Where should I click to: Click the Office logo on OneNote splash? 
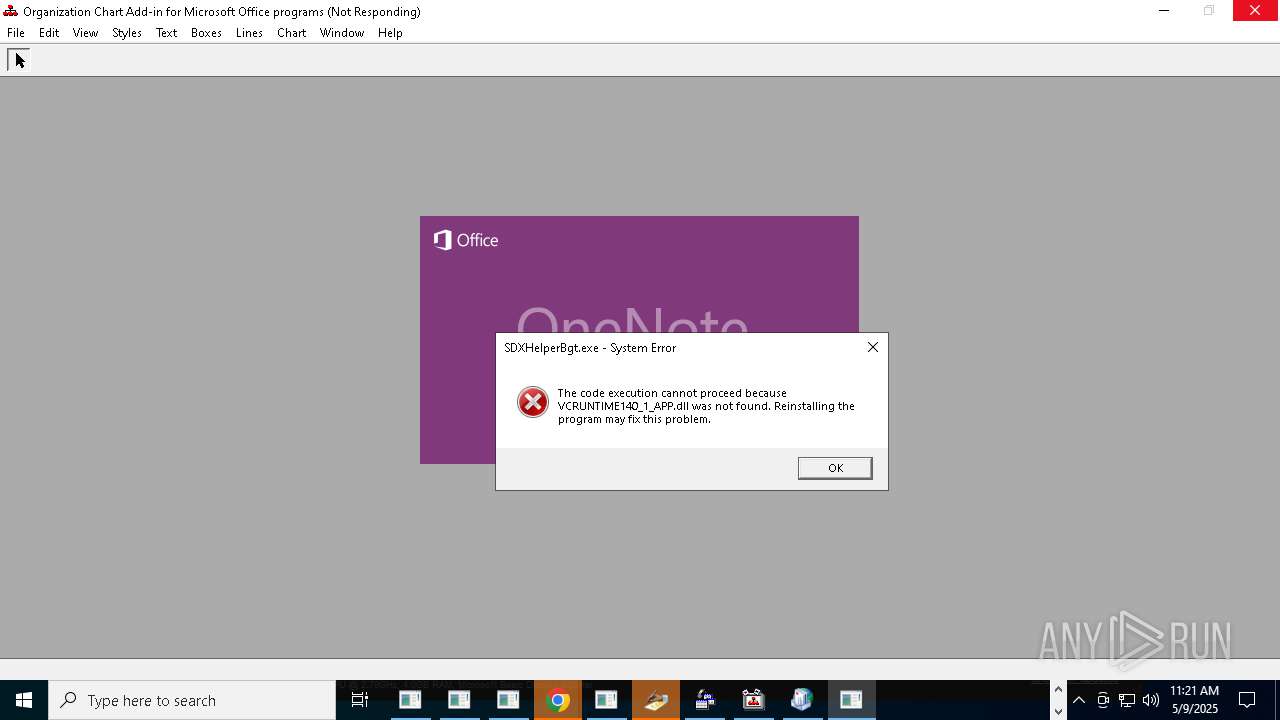point(466,240)
